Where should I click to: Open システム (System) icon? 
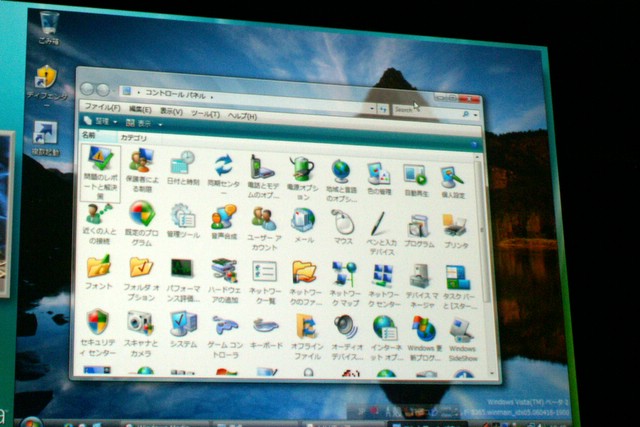[183, 330]
